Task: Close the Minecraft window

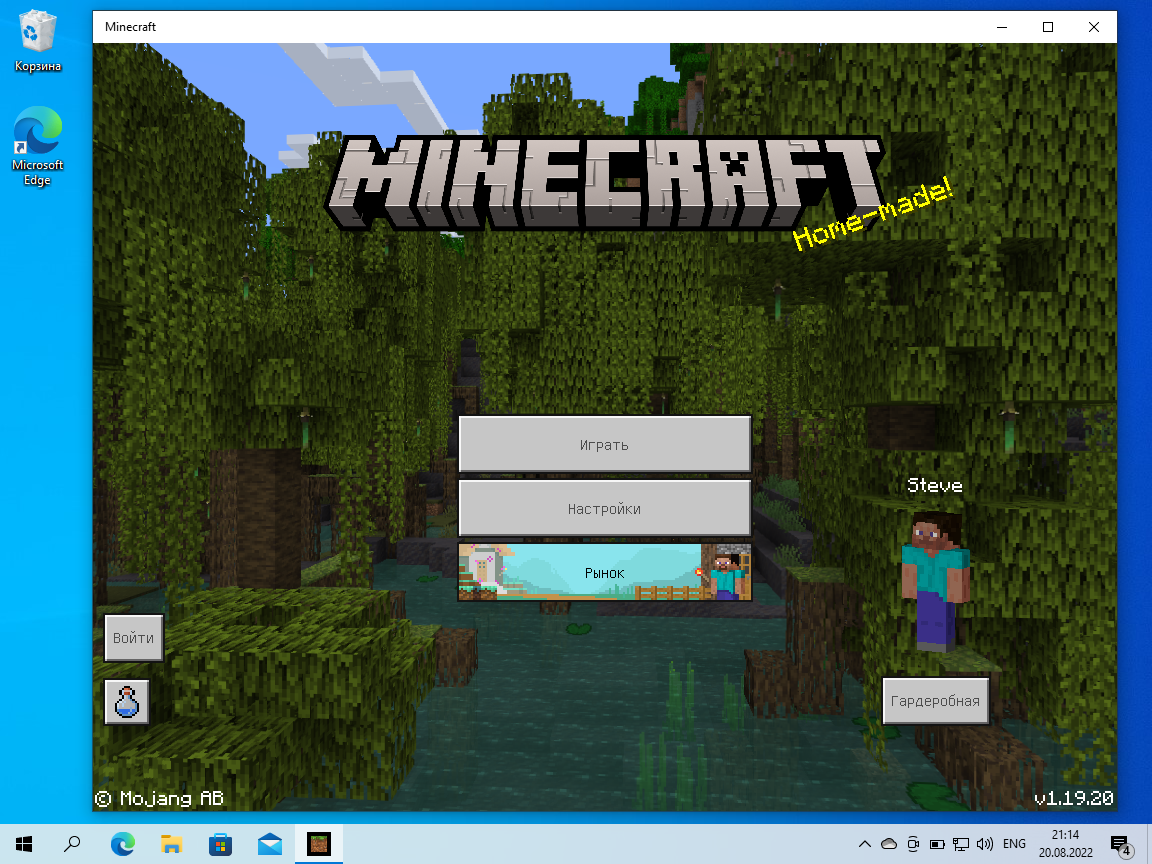Action: 1093,27
